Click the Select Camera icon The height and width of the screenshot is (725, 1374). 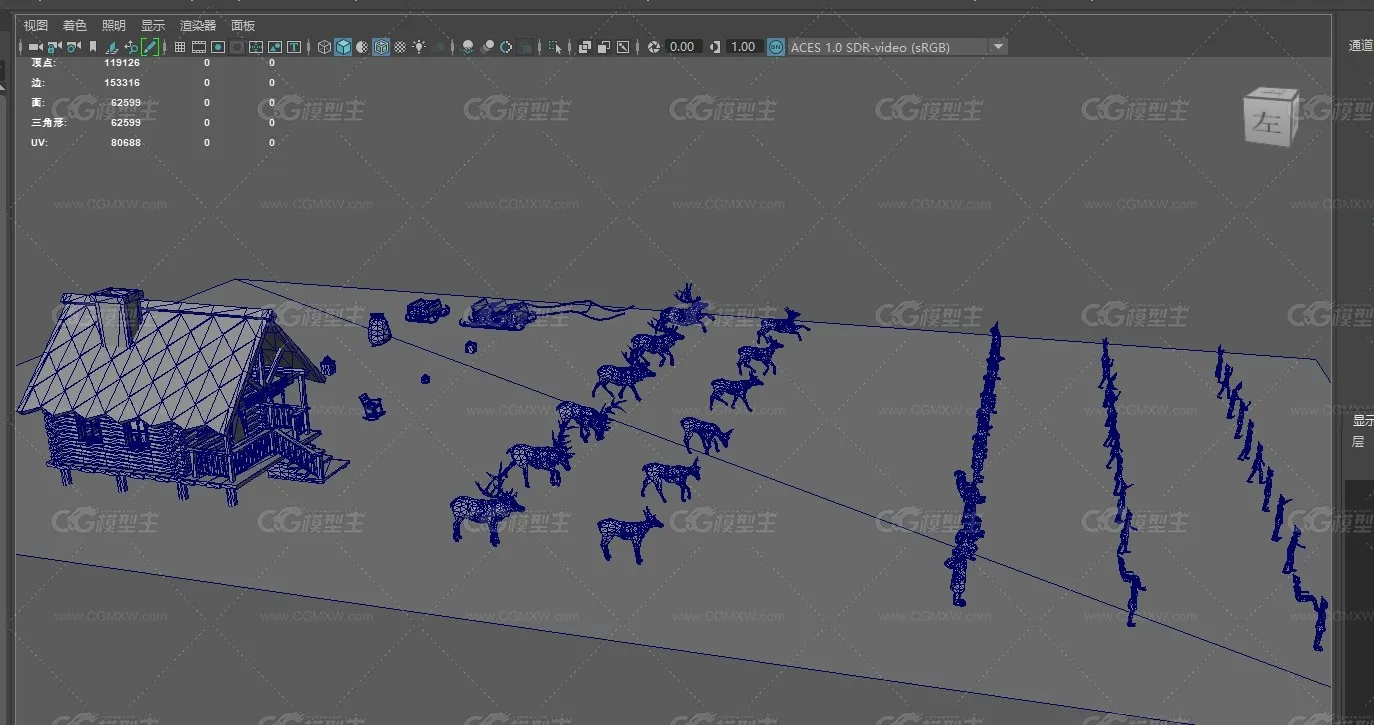pyautogui.click(x=35, y=47)
